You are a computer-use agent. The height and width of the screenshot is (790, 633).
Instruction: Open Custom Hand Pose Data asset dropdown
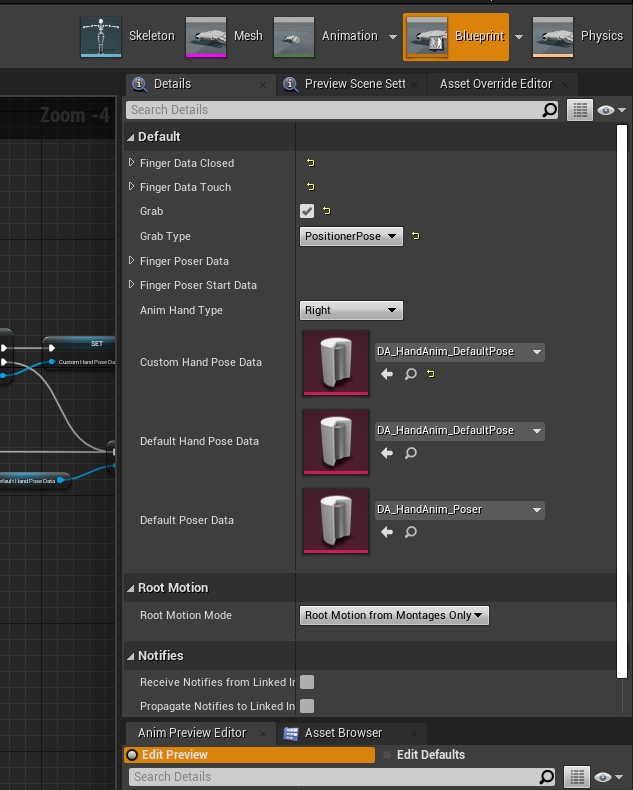coord(460,352)
